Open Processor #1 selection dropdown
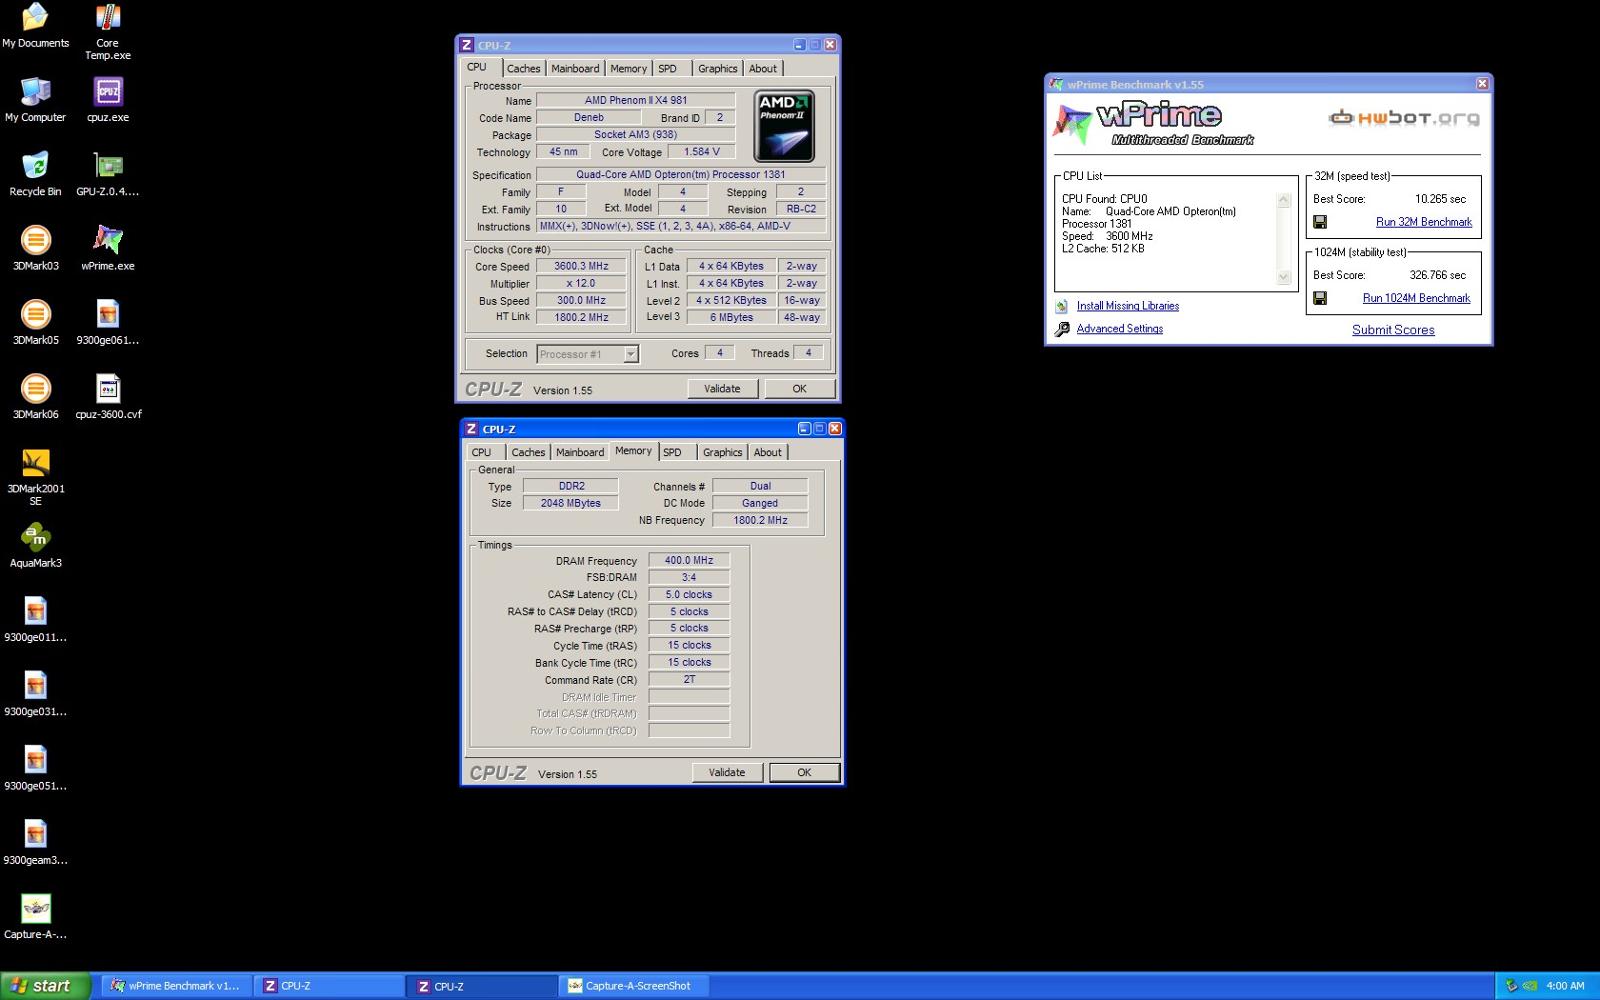Image resolution: width=1600 pixels, height=1000 pixels. [x=588, y=354]
